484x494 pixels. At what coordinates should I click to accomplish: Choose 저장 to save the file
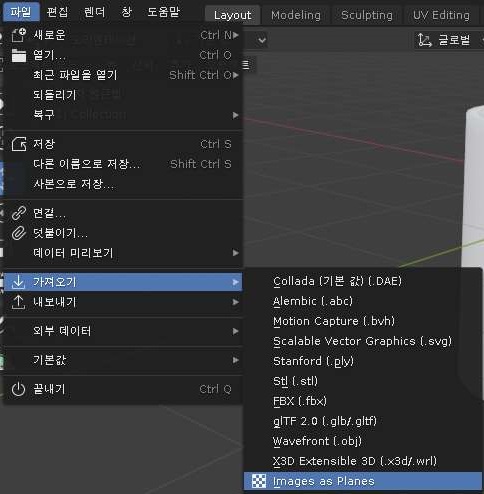click(x=123, y=144)
